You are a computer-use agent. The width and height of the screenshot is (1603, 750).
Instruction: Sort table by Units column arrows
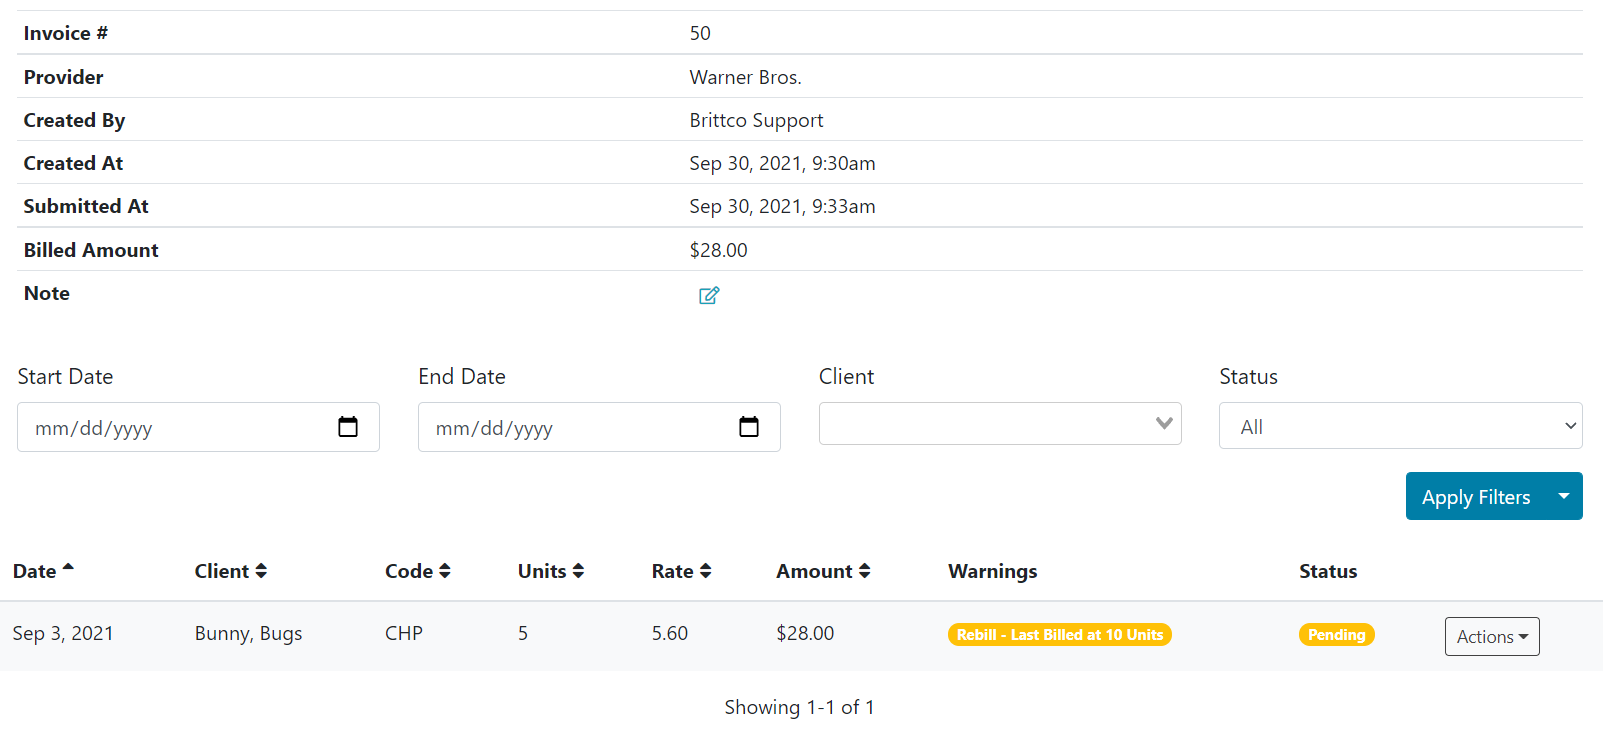point(578,571)
